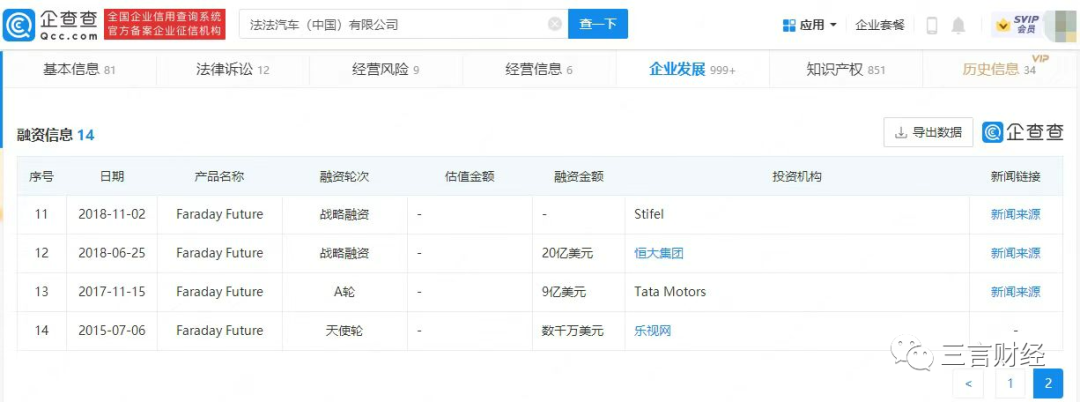Click the 融资金额 column header
The width and height of the screenshot is (1080, 402).
coord(579,176)
